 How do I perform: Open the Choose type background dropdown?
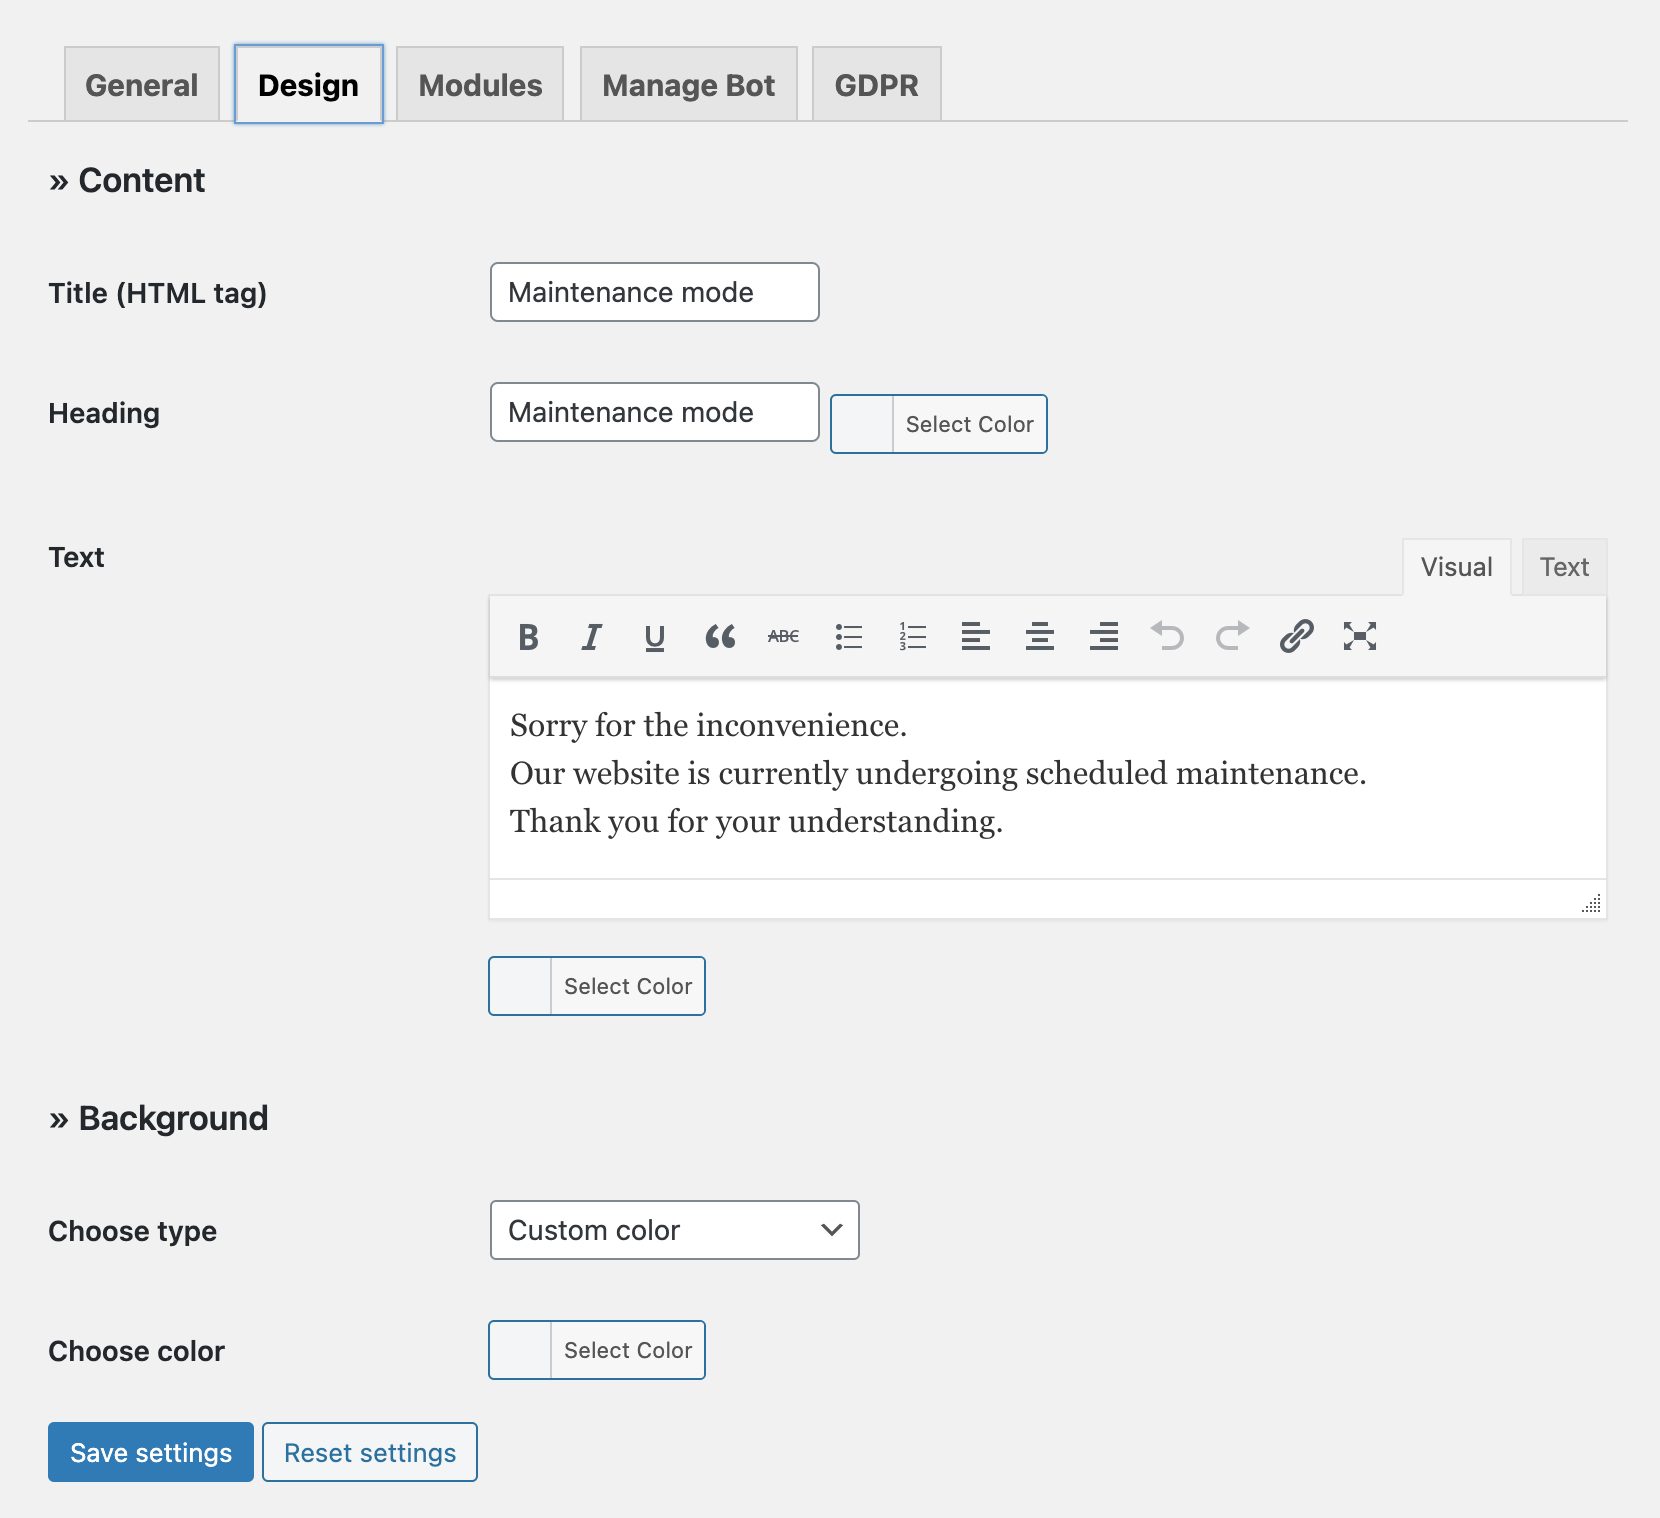[675, 1230]
